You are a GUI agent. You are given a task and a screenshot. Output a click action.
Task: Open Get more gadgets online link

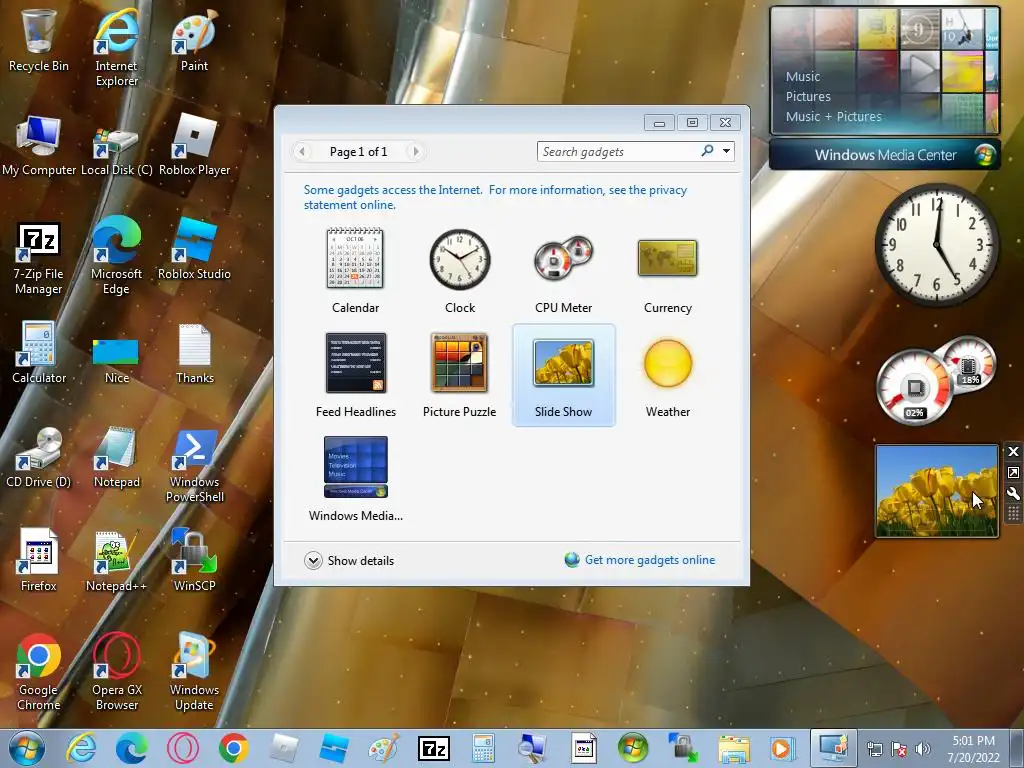[x=640, y=560]
